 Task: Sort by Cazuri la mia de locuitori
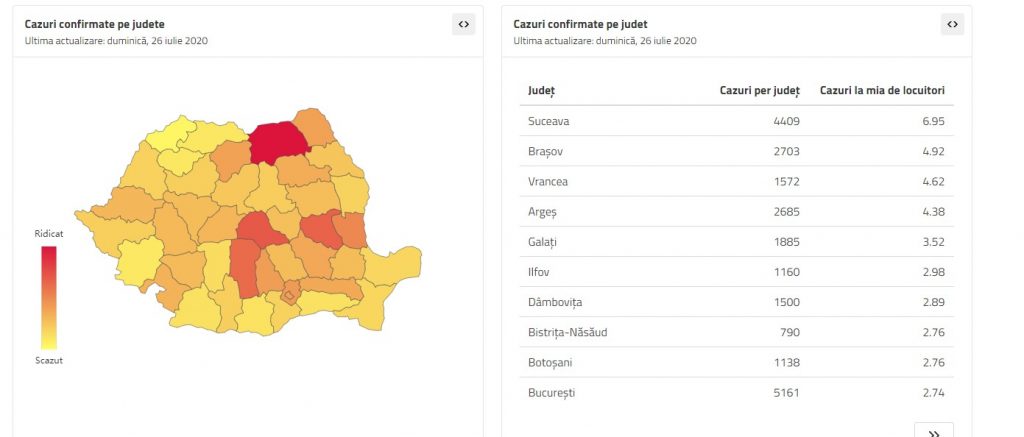coord(882,90)
